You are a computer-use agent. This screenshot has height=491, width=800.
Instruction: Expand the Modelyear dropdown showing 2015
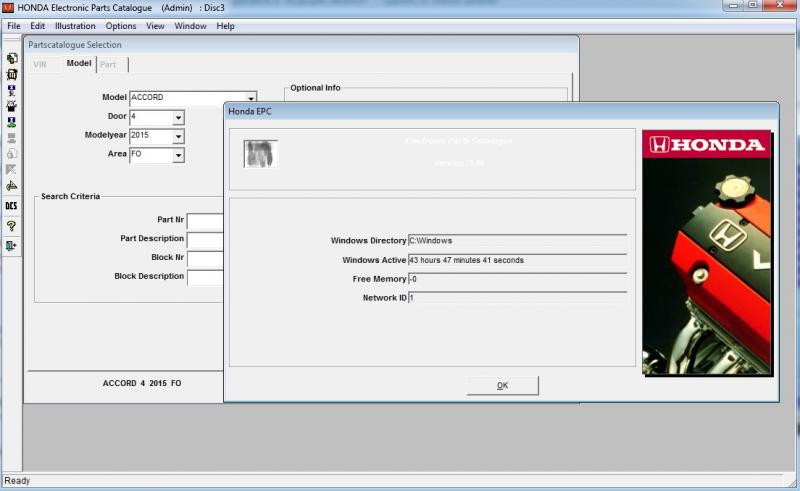(178, 136)
